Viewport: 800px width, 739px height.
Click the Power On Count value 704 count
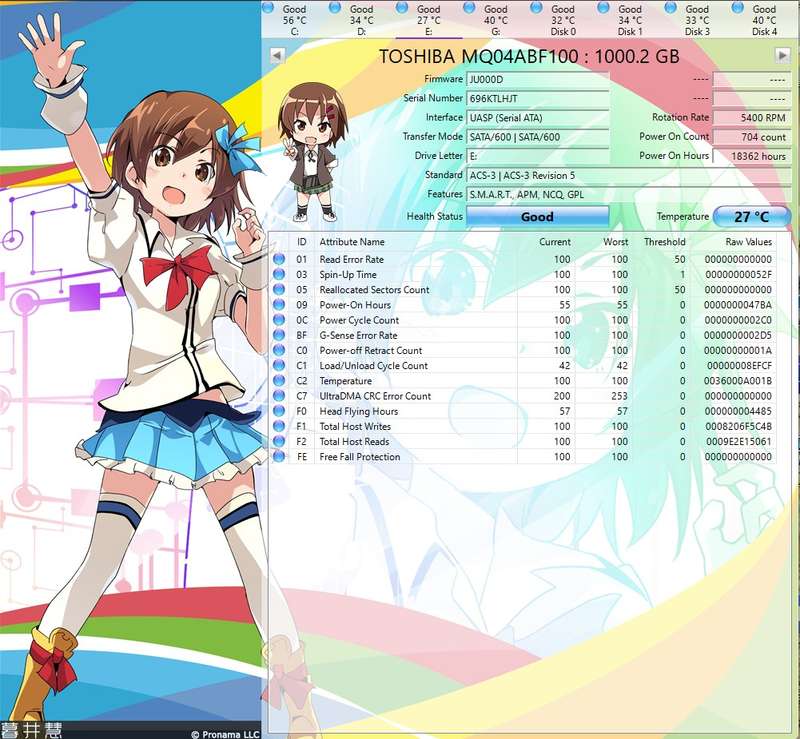(x=752, y=137)
